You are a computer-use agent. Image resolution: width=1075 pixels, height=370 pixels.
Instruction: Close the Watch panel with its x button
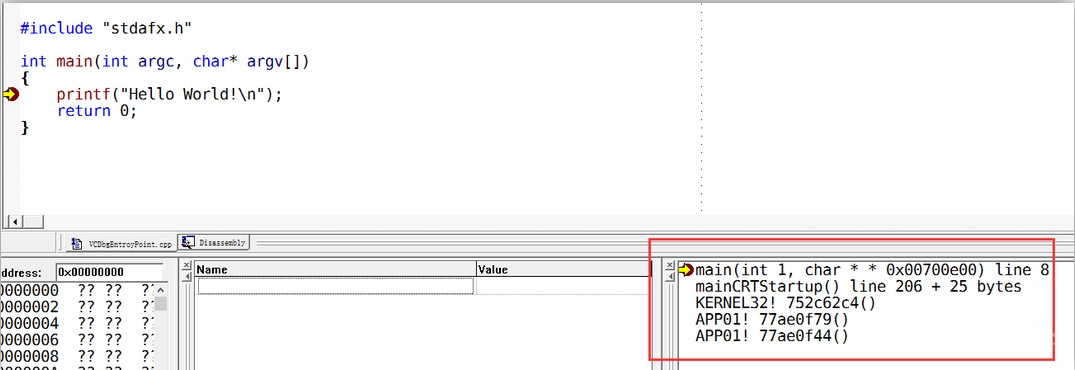(186, 266)
